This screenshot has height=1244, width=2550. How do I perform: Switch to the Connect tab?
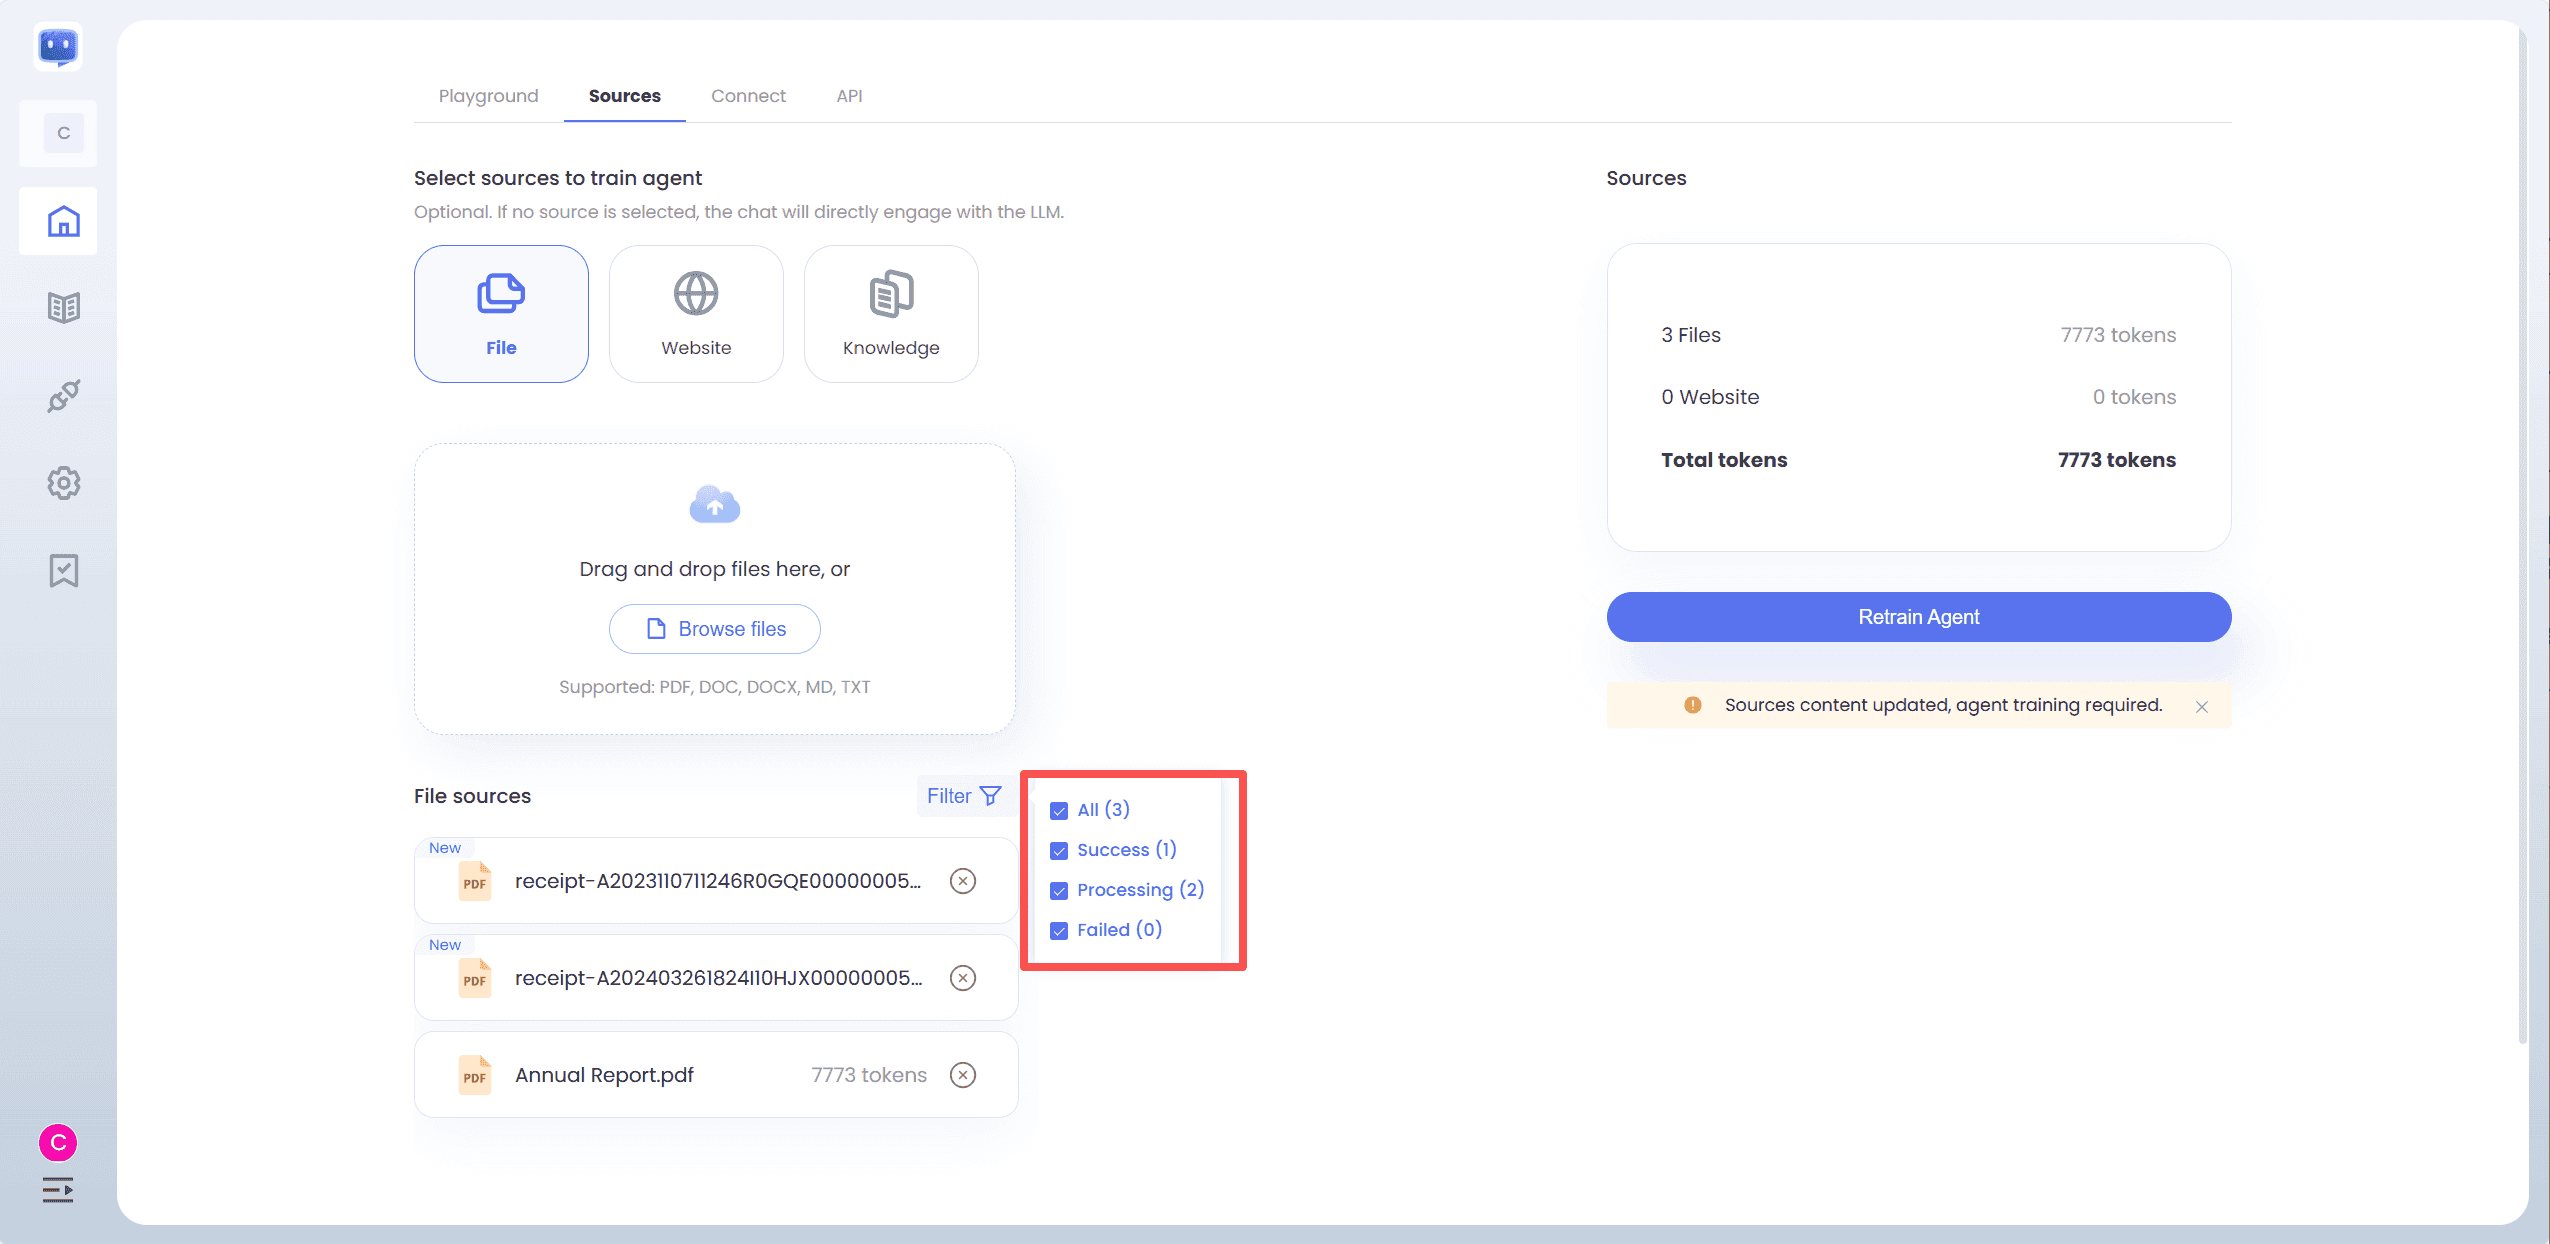(748, 96)
